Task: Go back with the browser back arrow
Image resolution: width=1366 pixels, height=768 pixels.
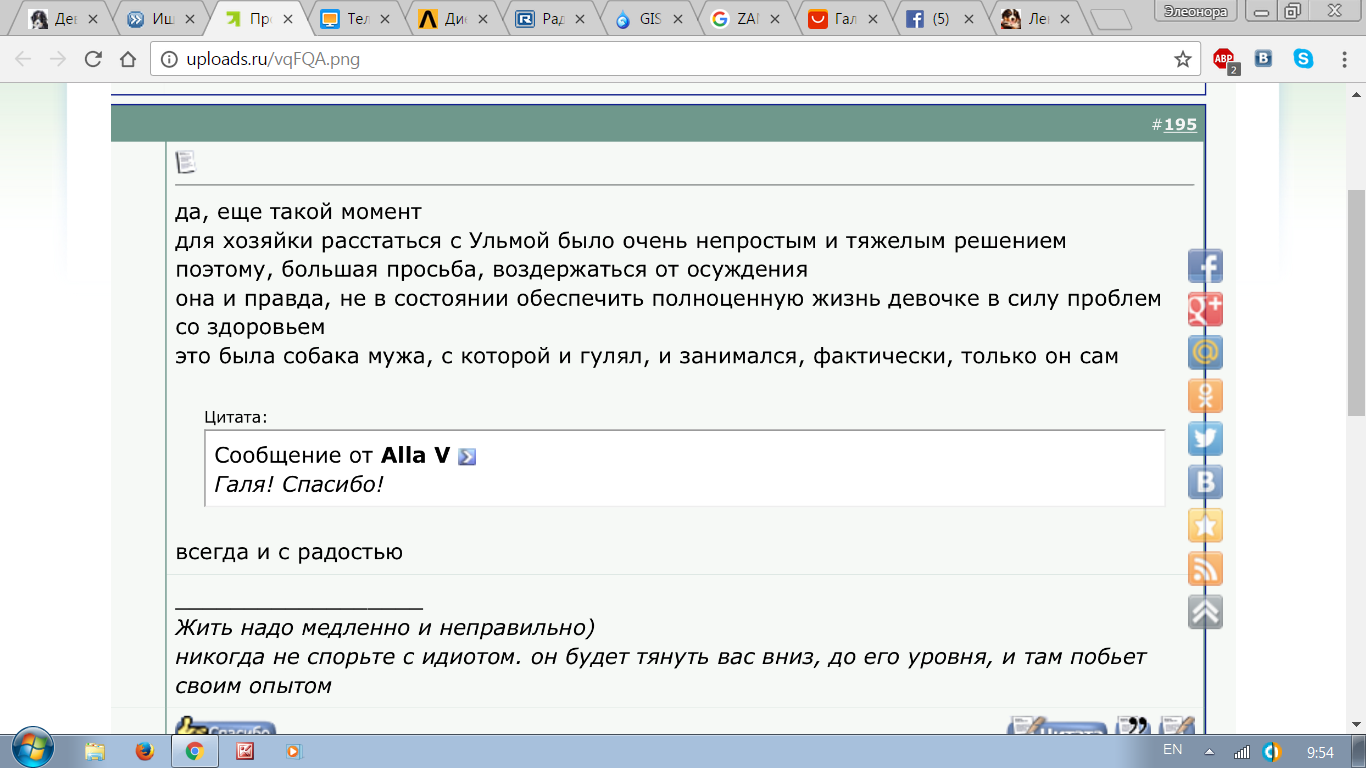Action: [23, 59]
